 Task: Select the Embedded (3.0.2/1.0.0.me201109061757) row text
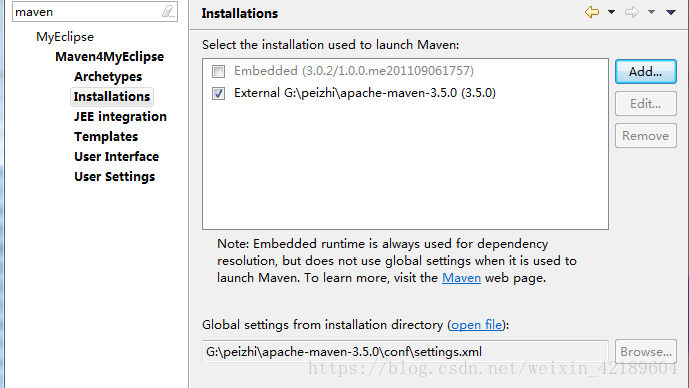[x=354, y=71]
